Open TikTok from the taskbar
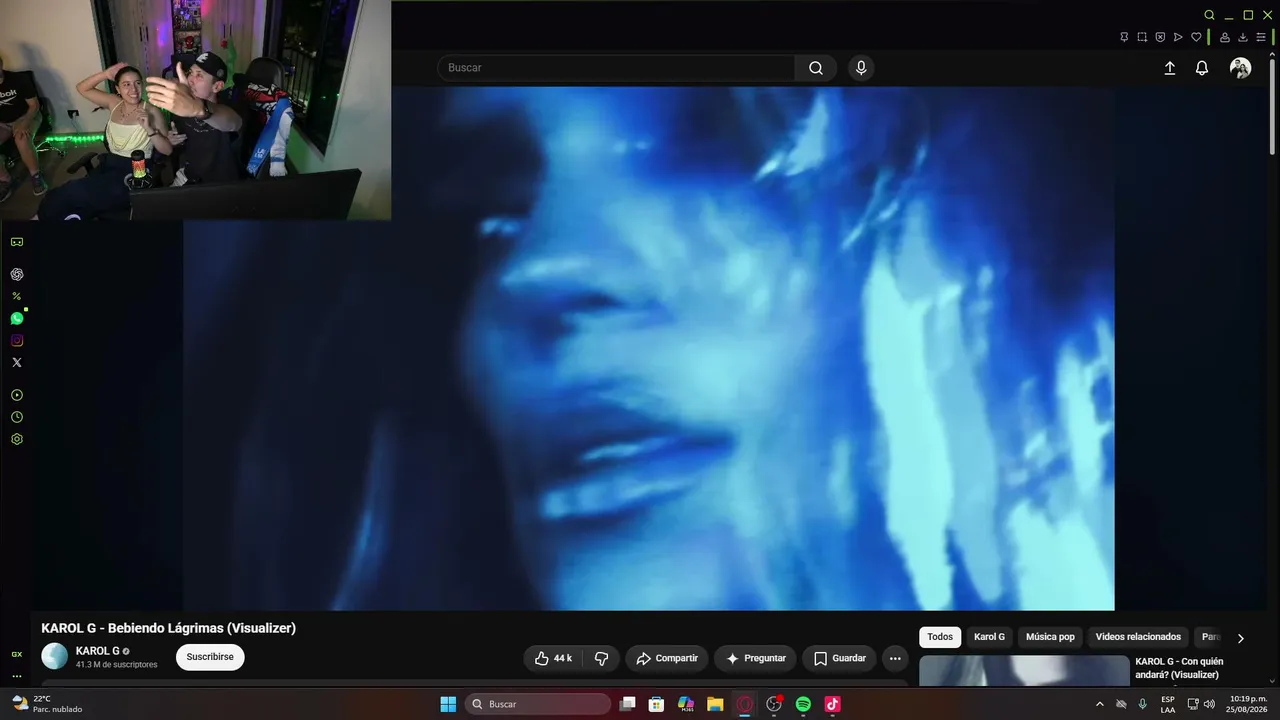Image resolution: width=1280 pixels, height=720 pixels. [832, 704]
